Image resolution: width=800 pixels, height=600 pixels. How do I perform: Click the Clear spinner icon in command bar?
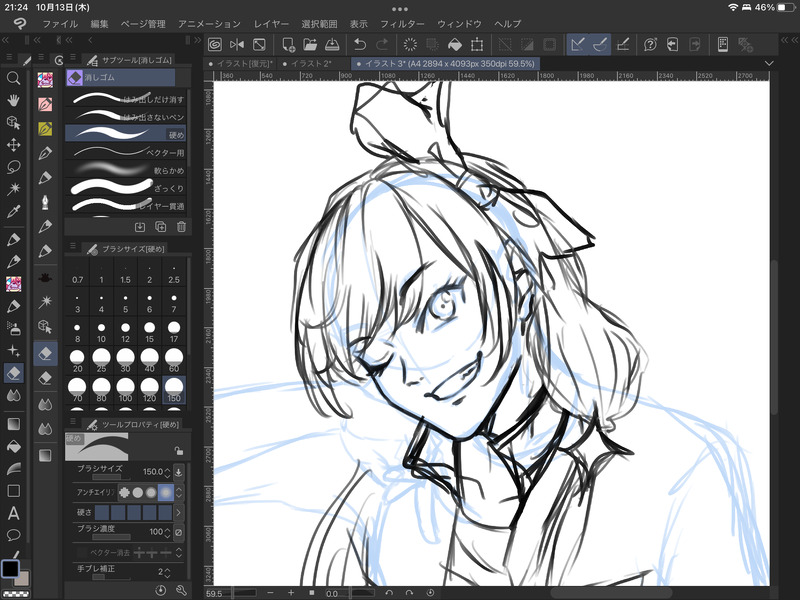click(x=410, y=45)
